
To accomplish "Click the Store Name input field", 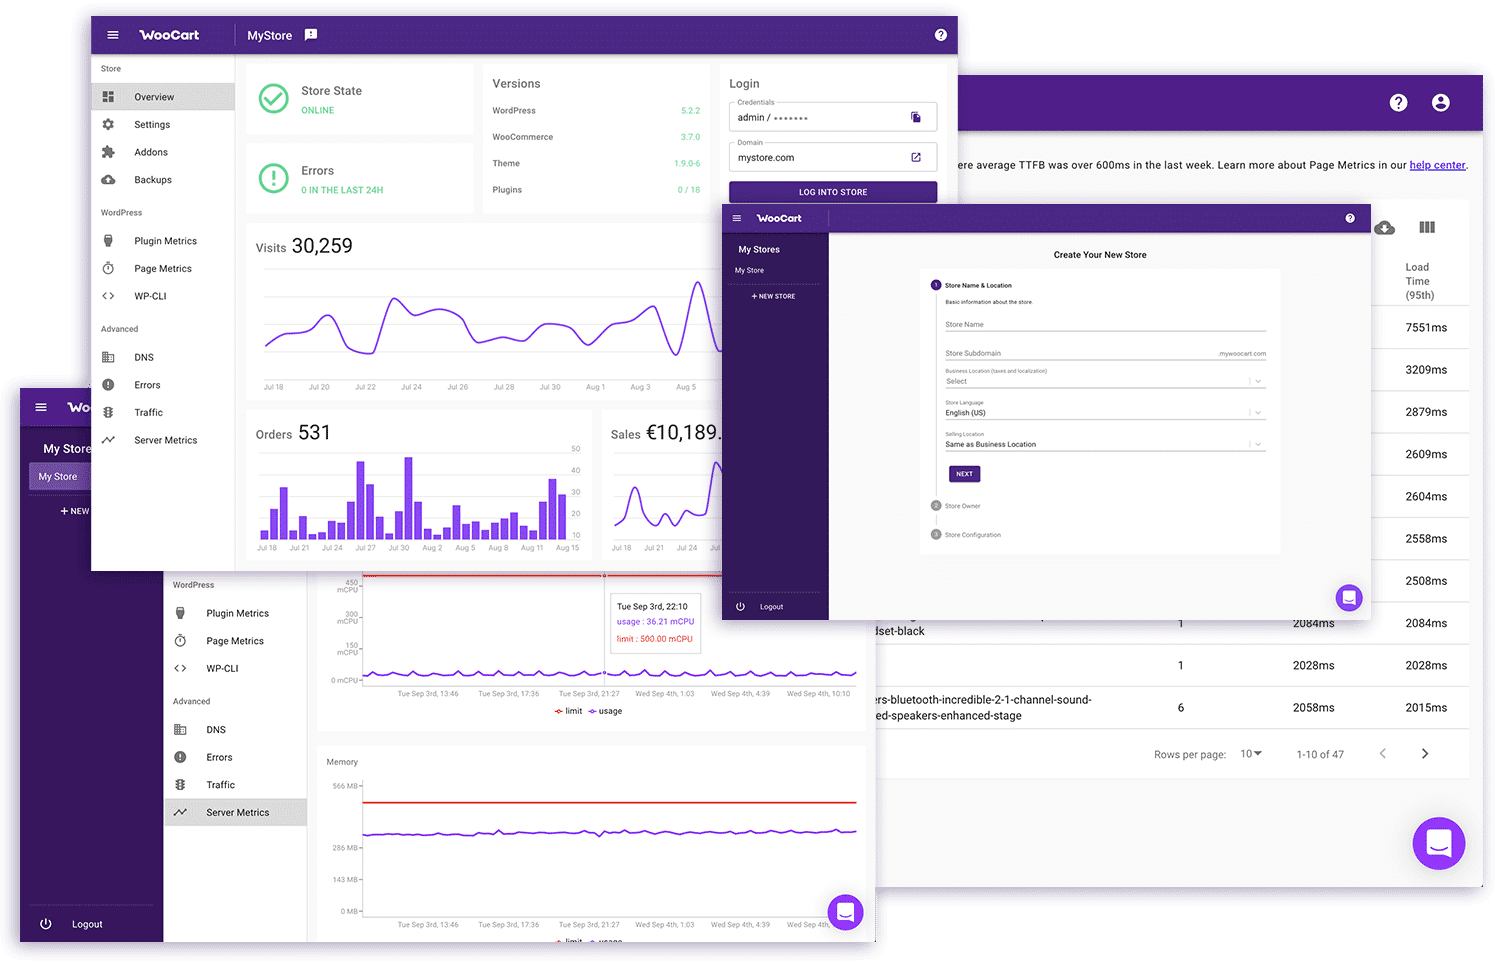I will coord(1105,324).
